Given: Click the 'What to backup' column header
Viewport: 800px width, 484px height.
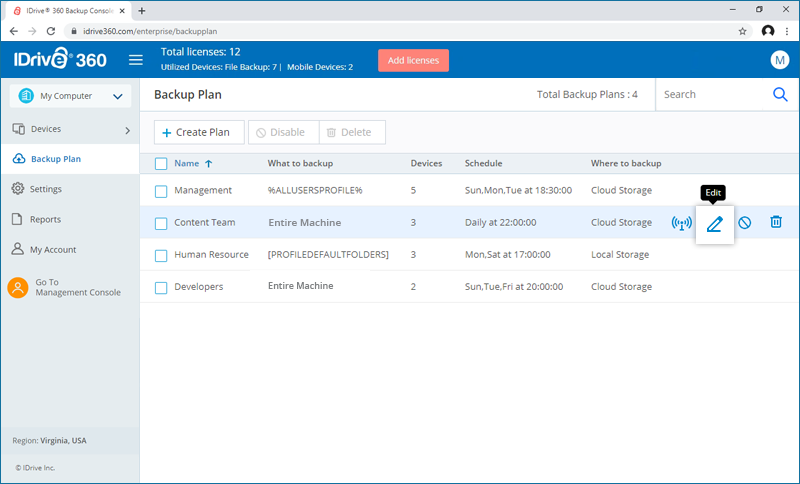Looking at the screenshot, I should [300, 163].
